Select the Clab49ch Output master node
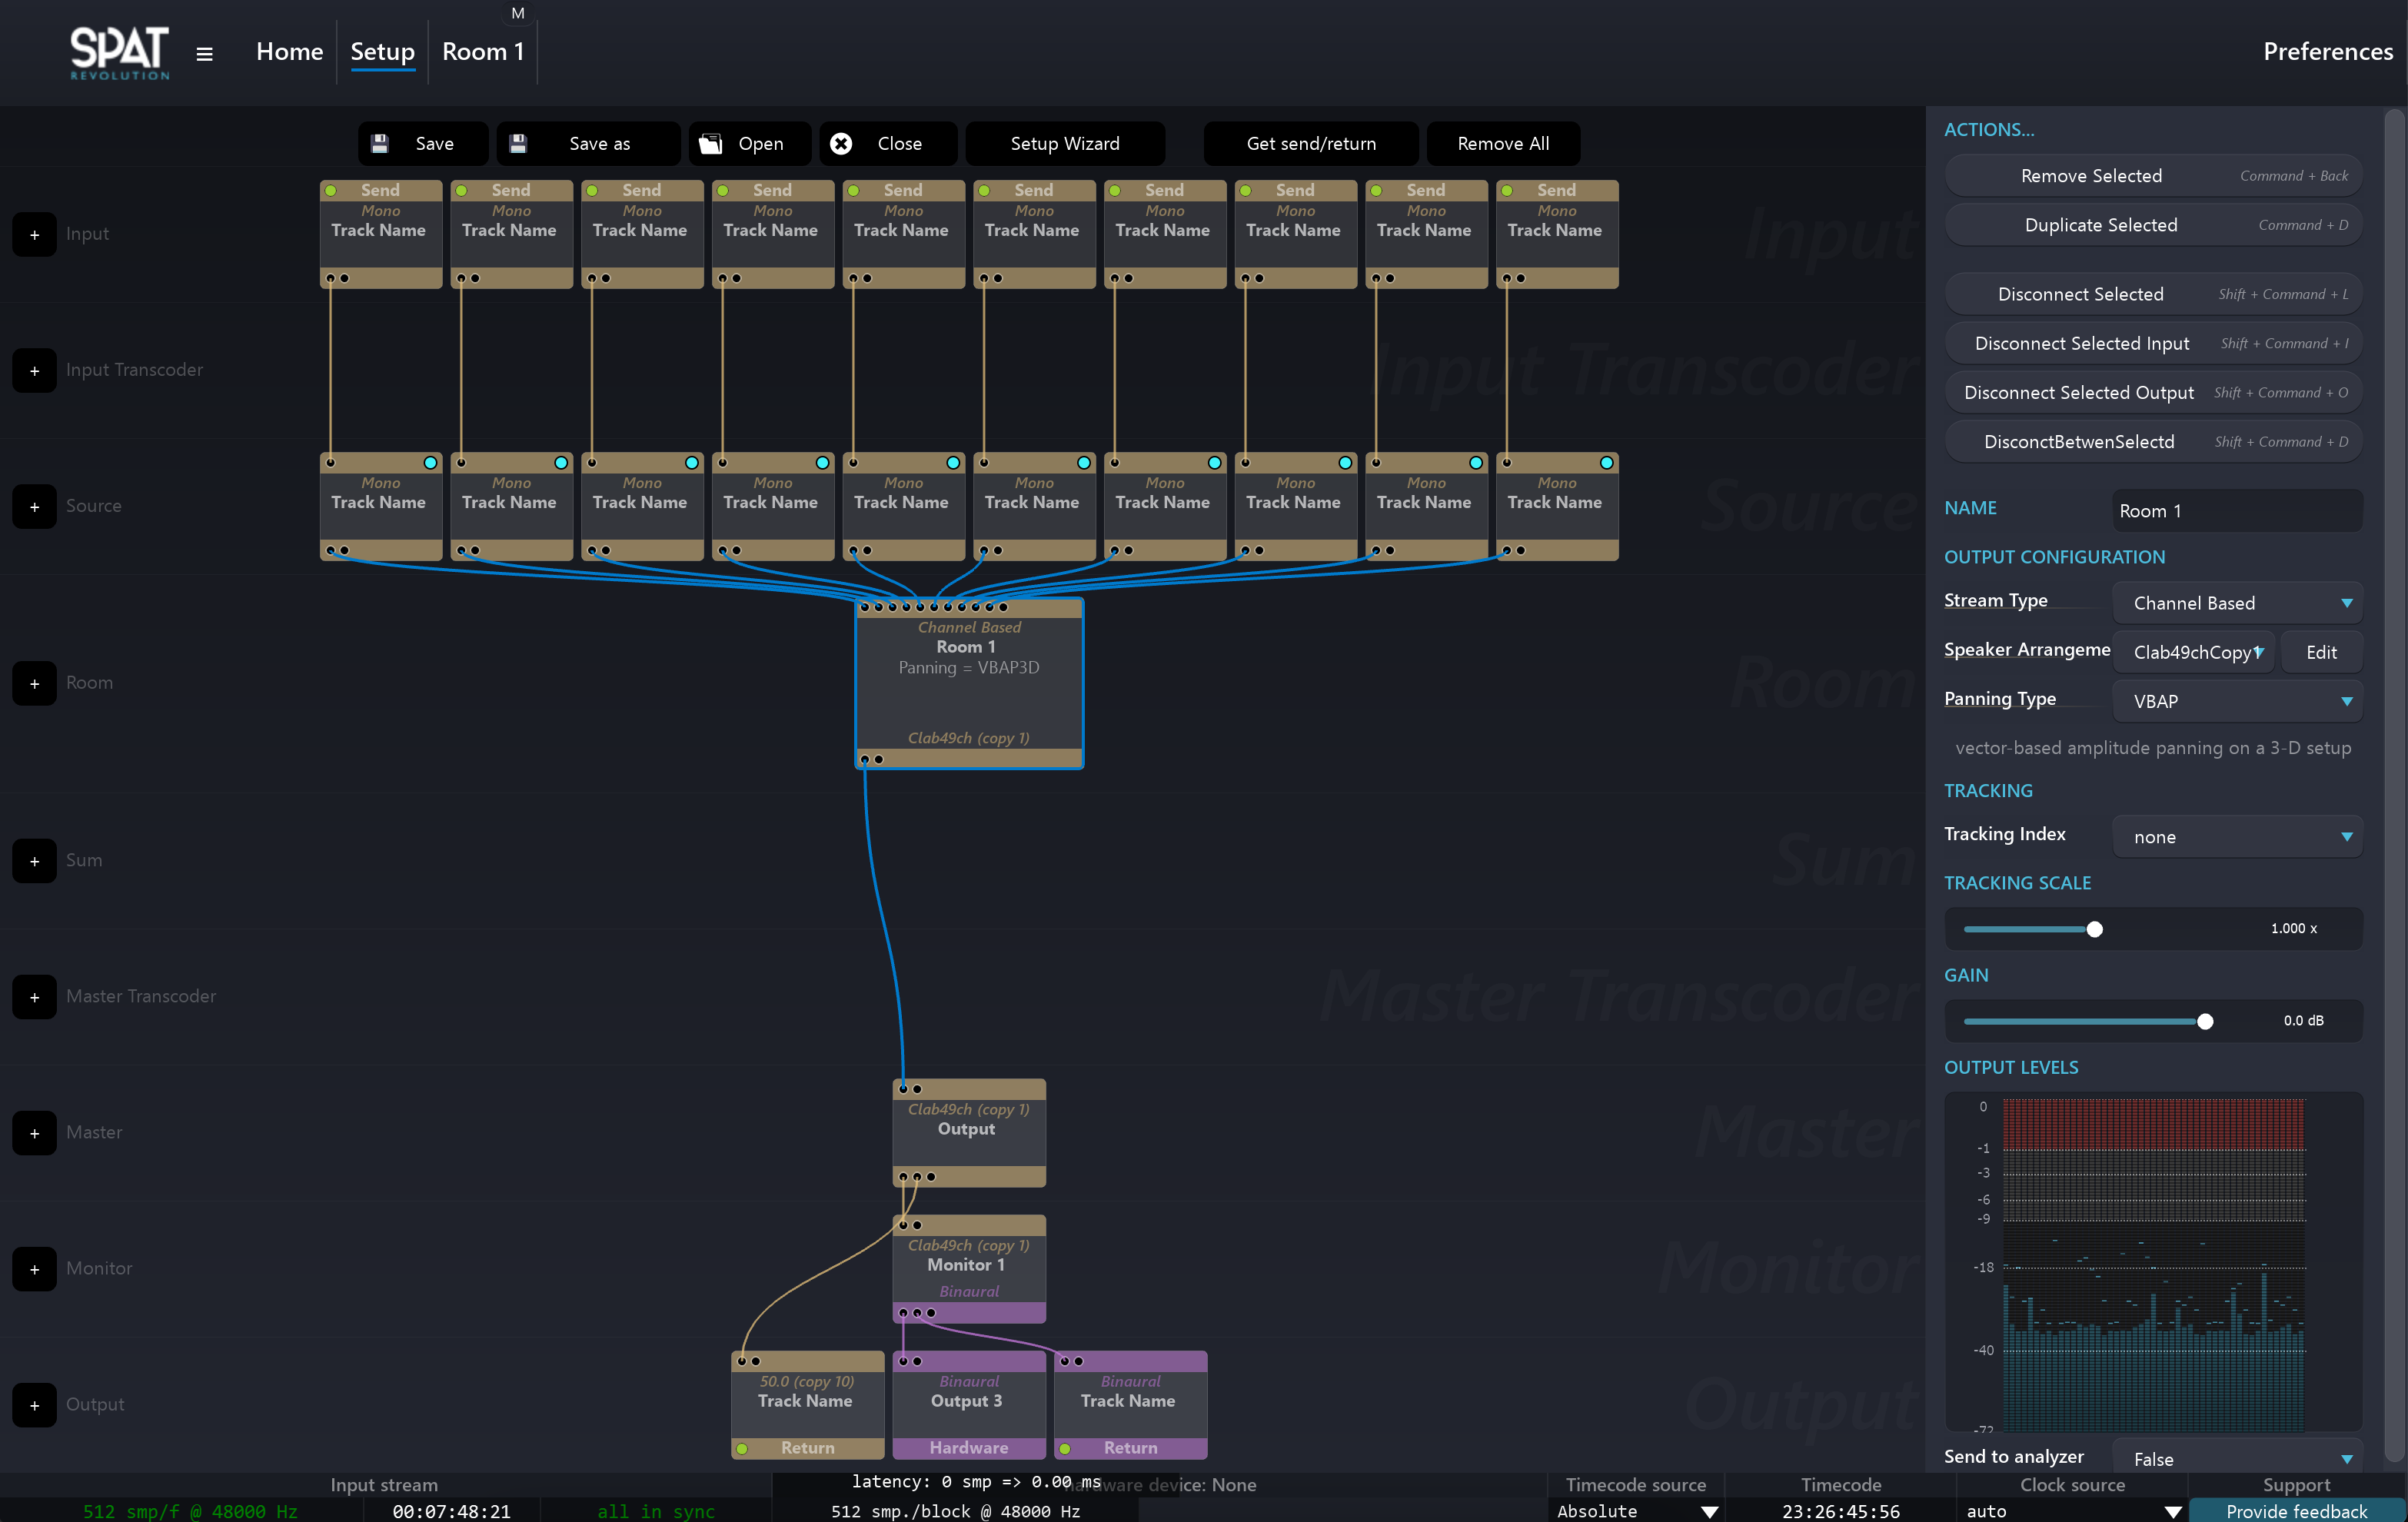The image size is (2408, 1522). [x=969, y=1132]
